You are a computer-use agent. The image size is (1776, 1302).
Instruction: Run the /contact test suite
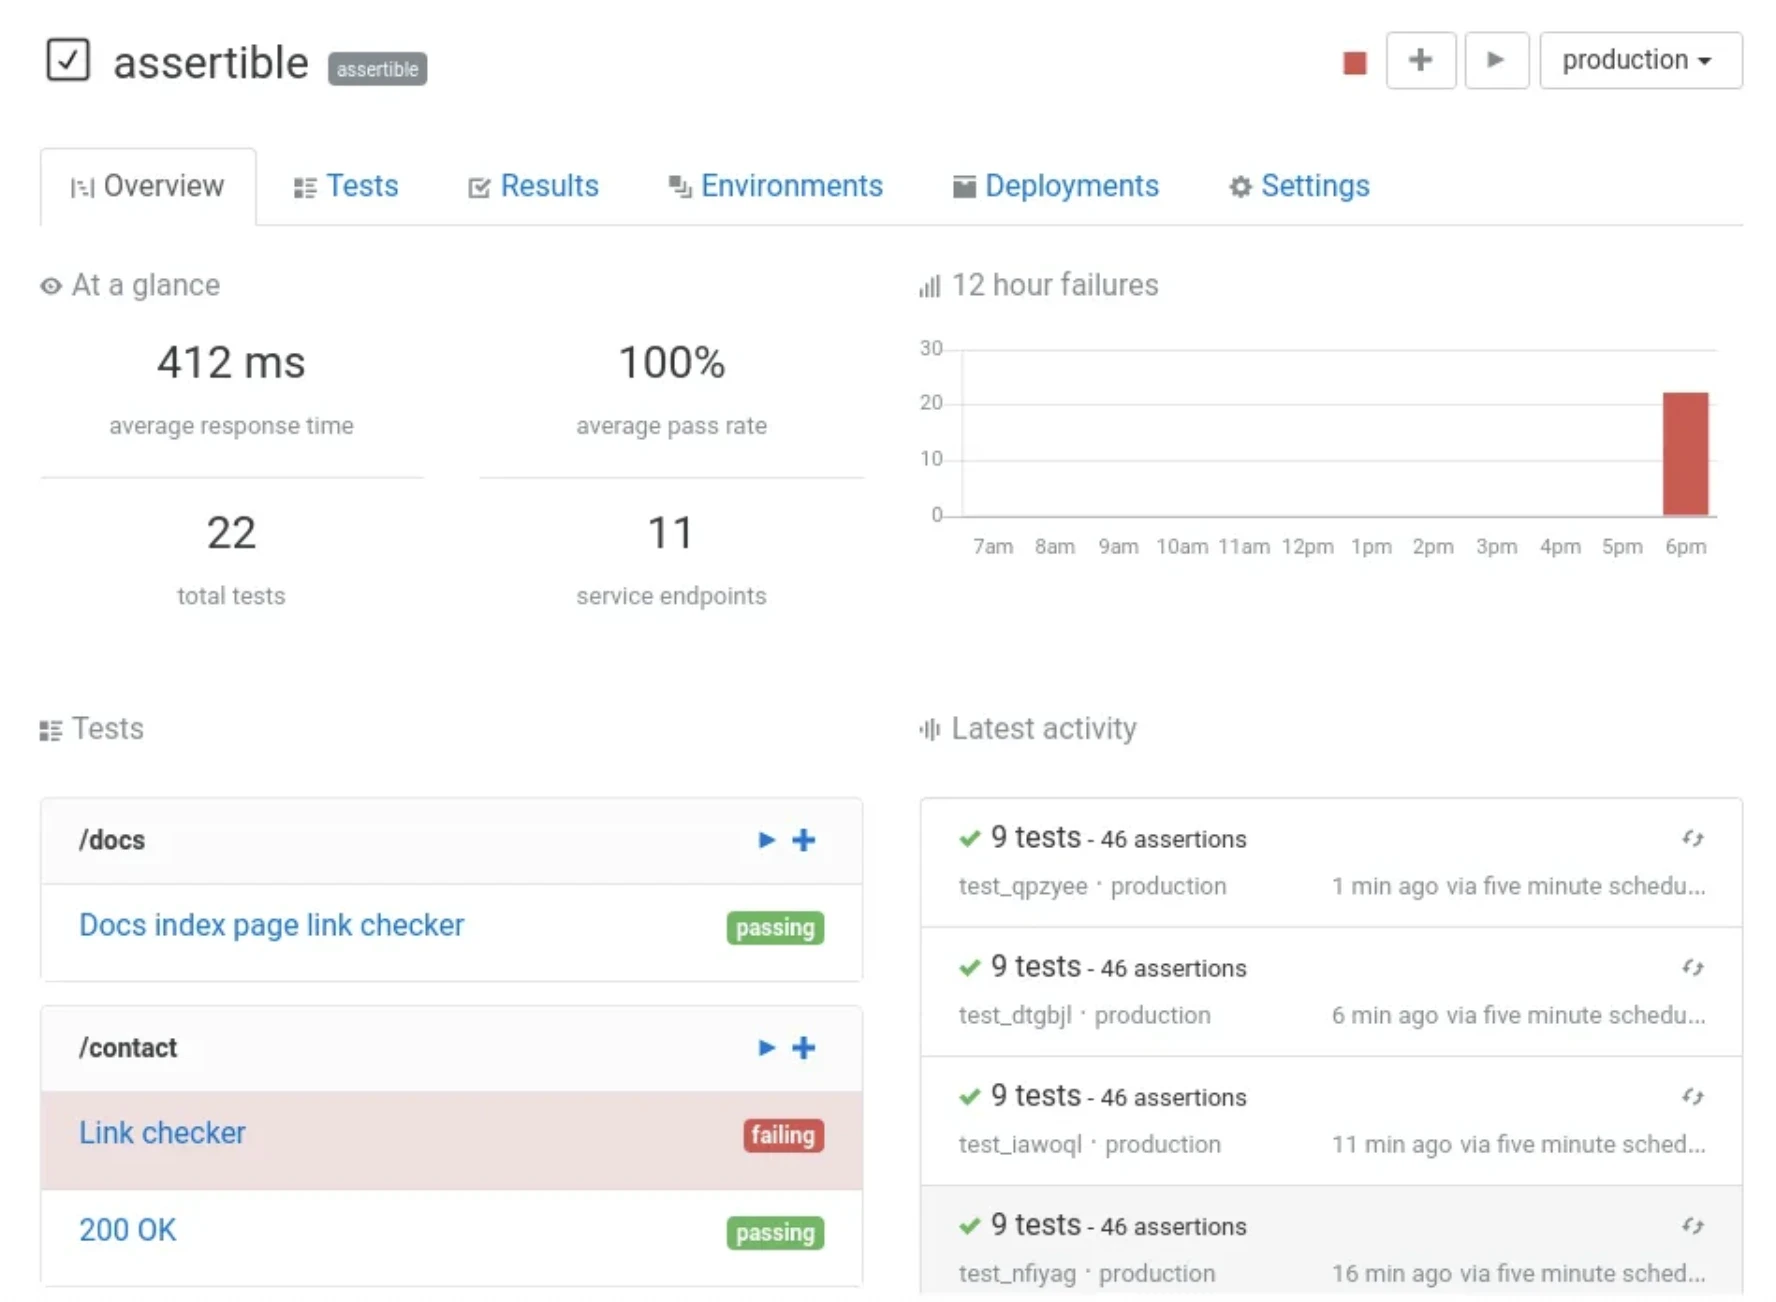[x=766, y=1048]
